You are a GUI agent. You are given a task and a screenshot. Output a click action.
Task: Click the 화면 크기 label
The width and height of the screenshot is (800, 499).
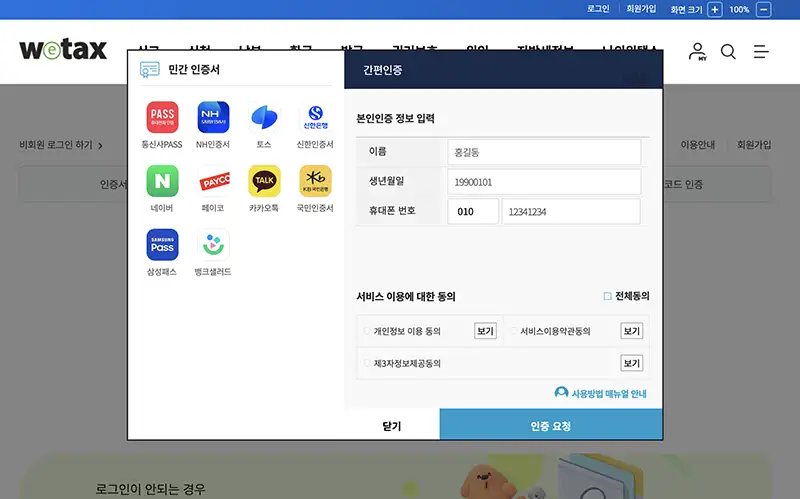point(686,10)
